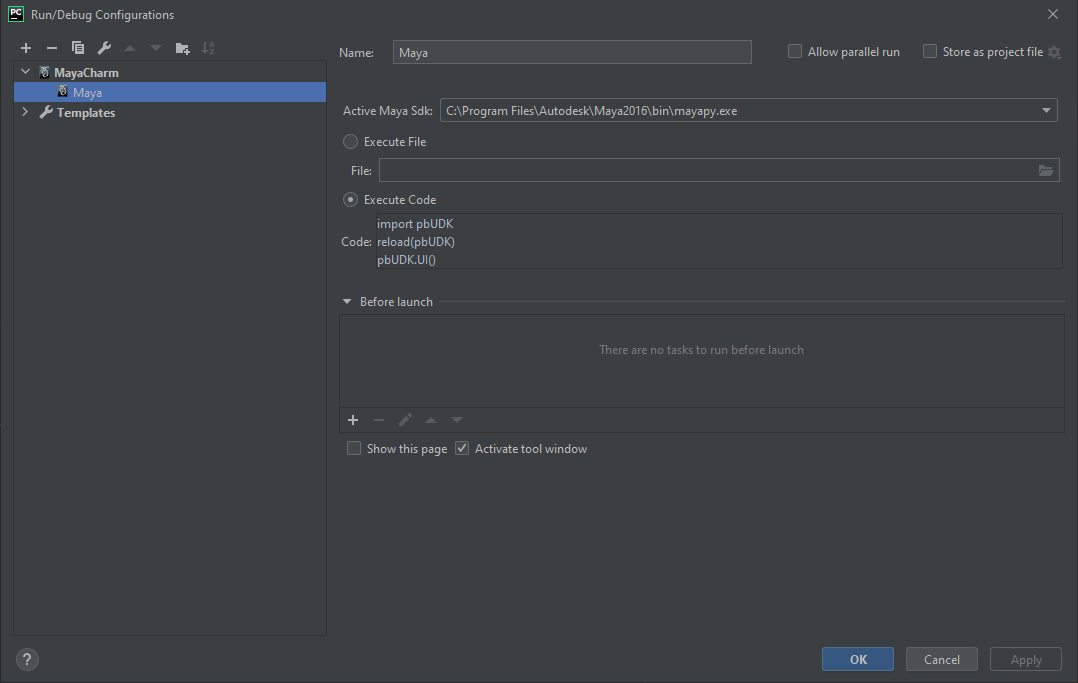
Task: Open project file storage settings gear
Action: tap(1055, 52)
